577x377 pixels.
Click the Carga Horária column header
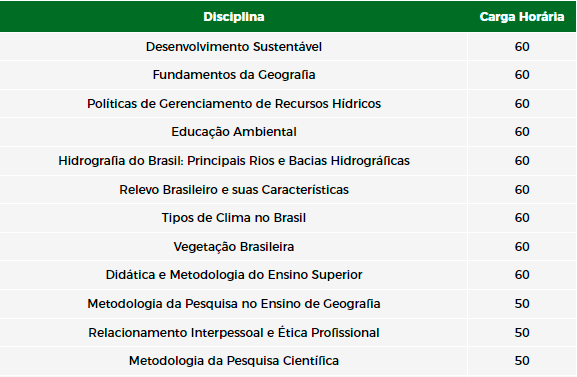521,17
